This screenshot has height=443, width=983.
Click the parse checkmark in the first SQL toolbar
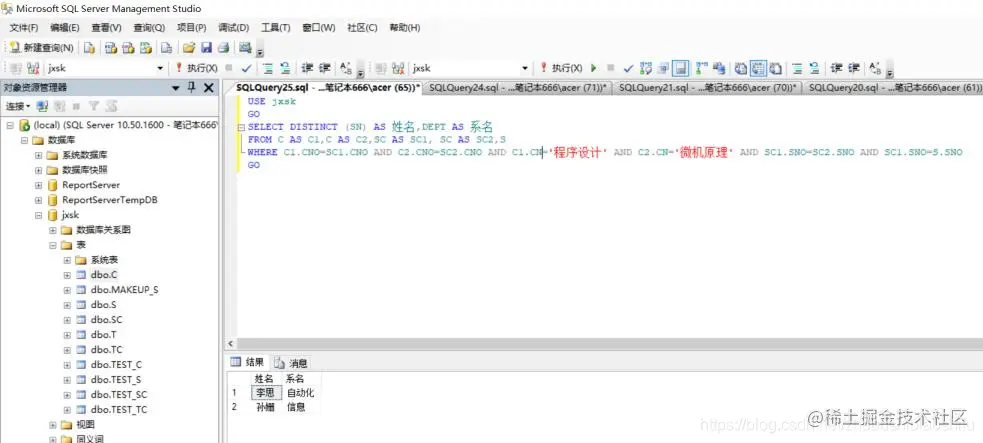point(246,68)
